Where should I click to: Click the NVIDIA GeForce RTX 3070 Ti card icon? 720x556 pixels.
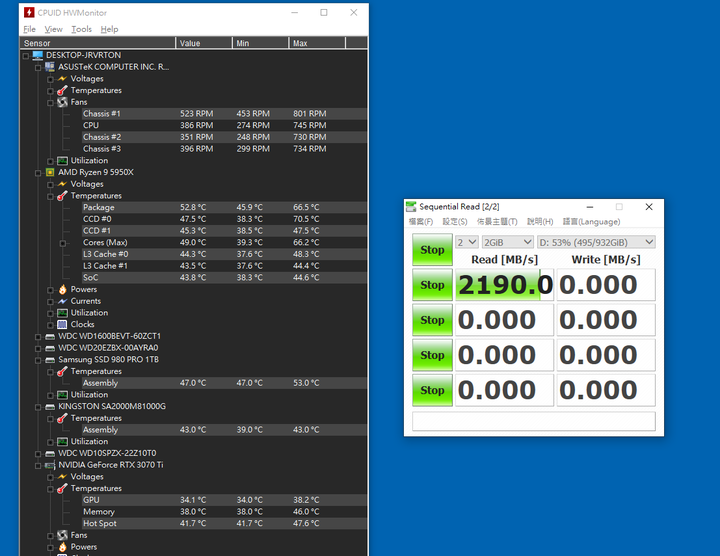coord(50,465)
